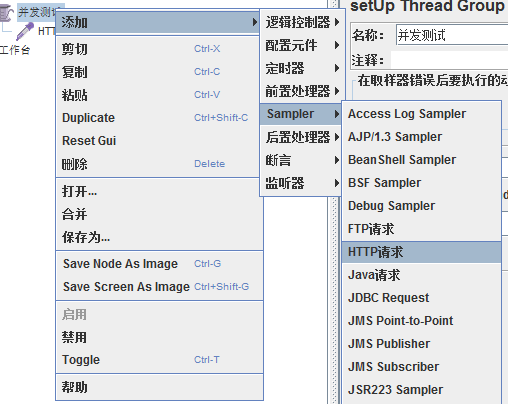Select the 工作台 node in the tree
The height and width of the screenshot is (404, 508).
pos(15,50)
